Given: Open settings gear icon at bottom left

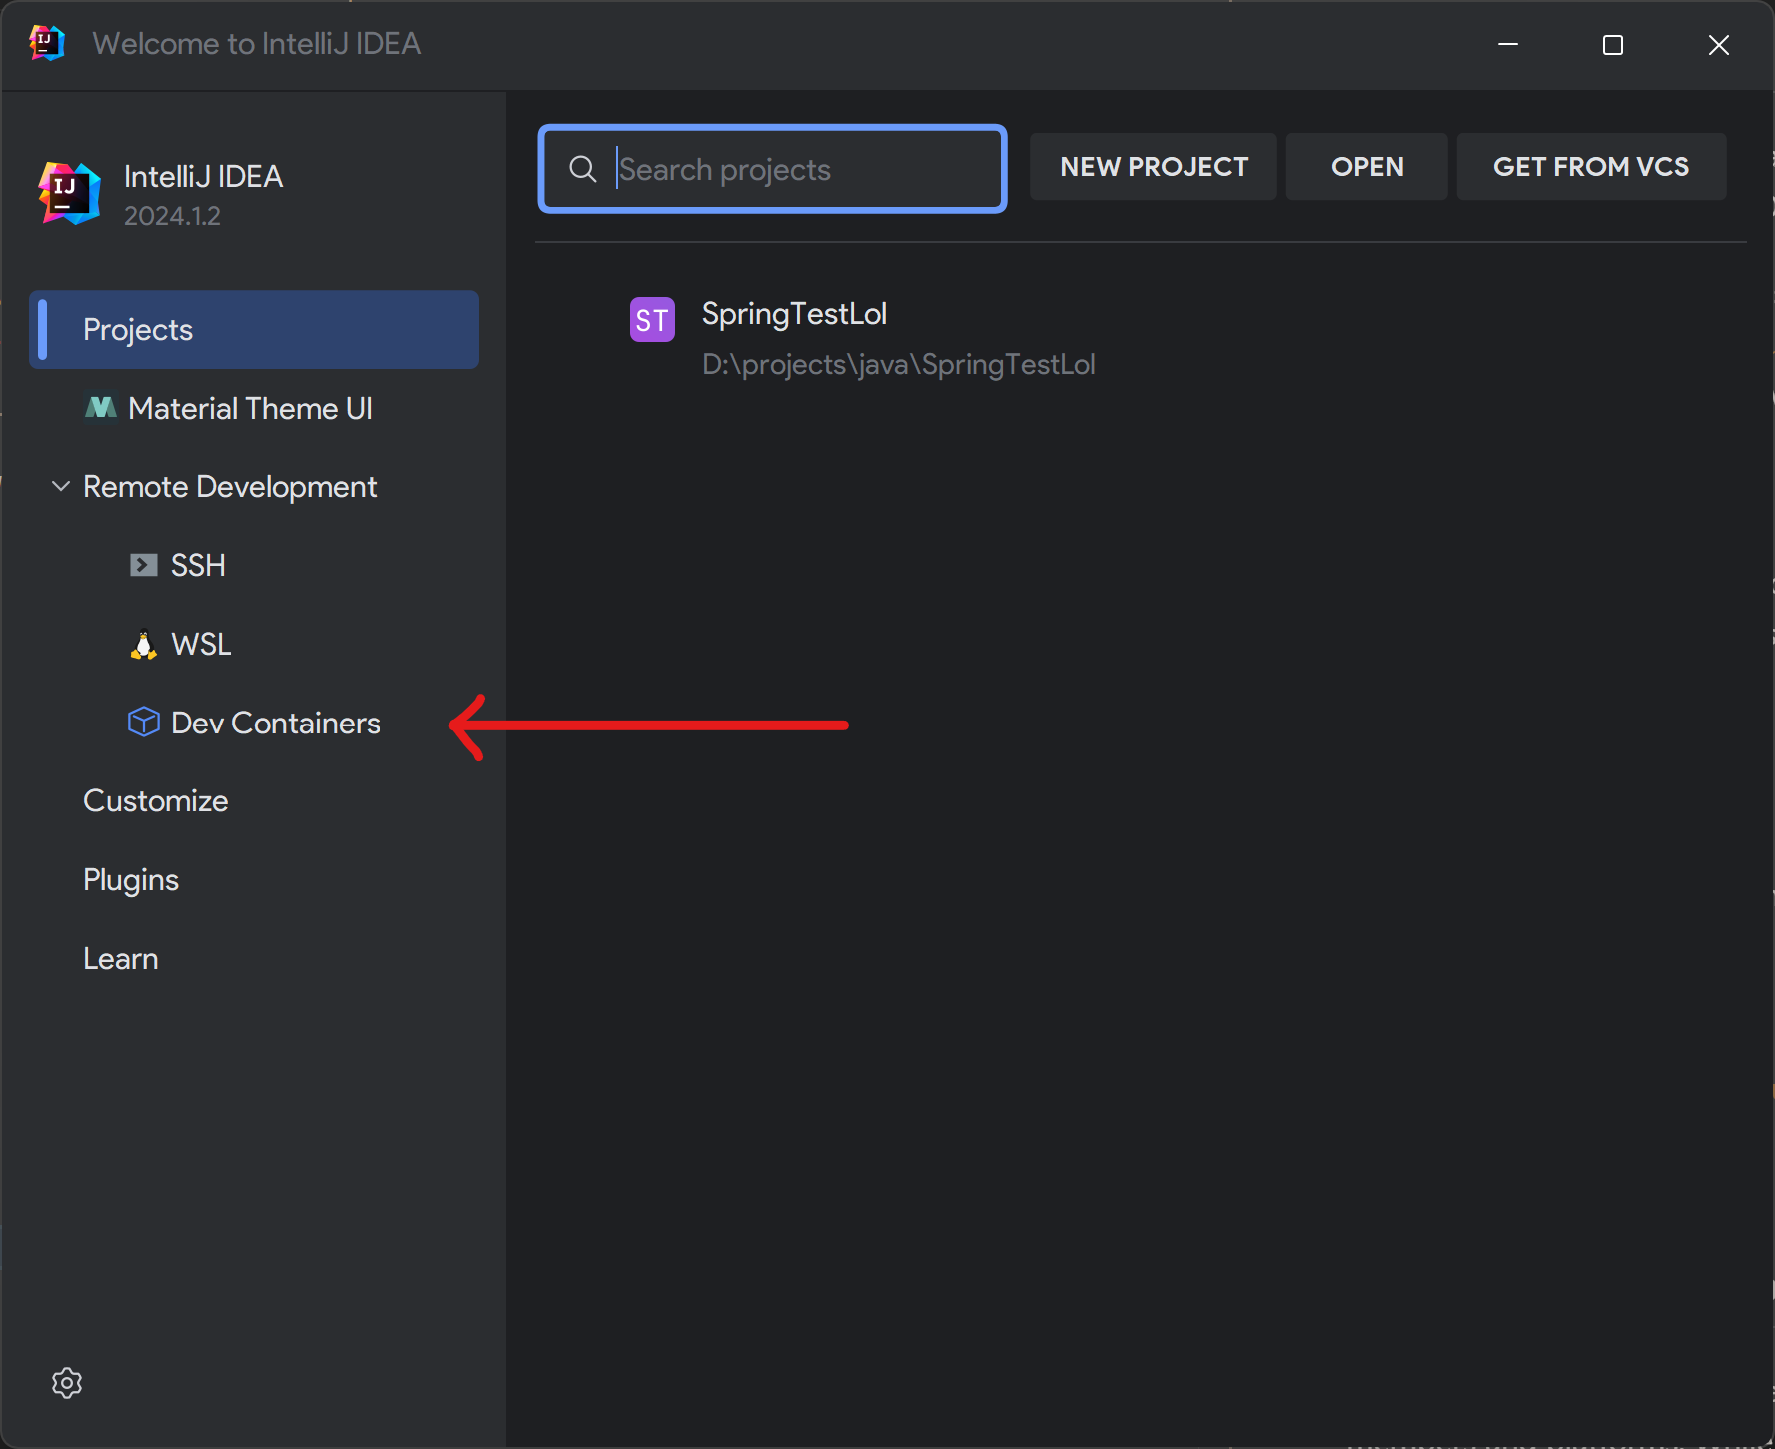Looking at the screenshot, I should 67,1383.
